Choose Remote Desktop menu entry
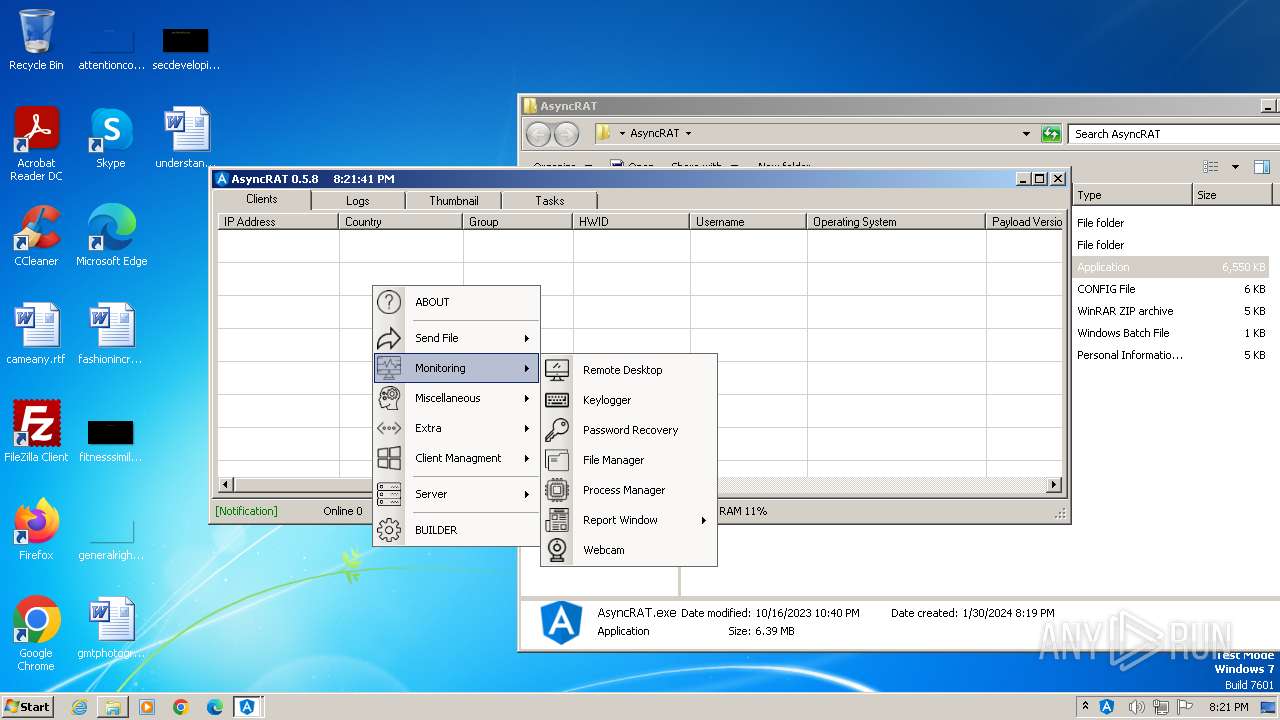Screen dimensions: 1280x720 [629, 370]
